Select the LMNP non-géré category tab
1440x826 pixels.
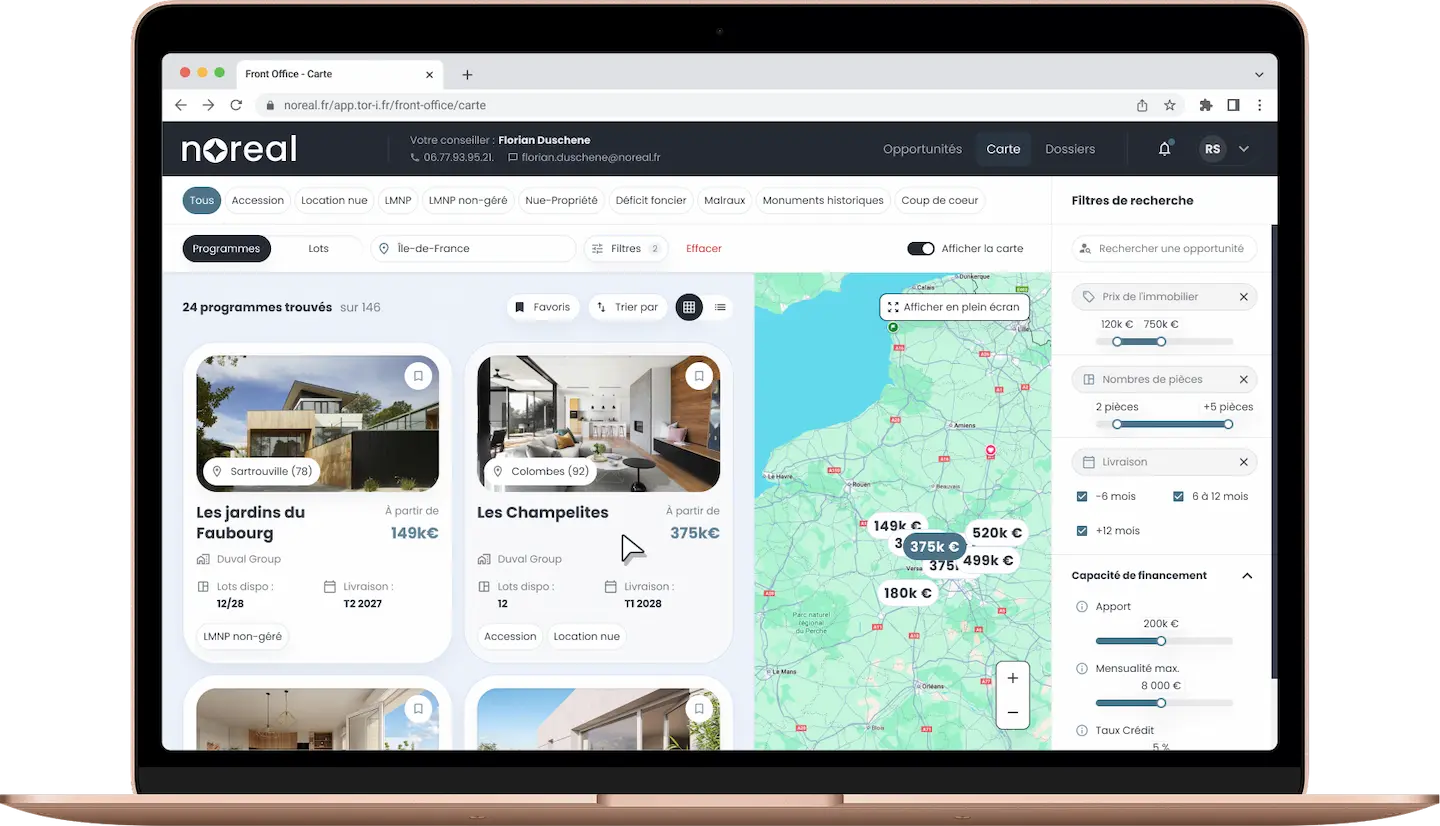pyautogui.click(x=468, y=201)
